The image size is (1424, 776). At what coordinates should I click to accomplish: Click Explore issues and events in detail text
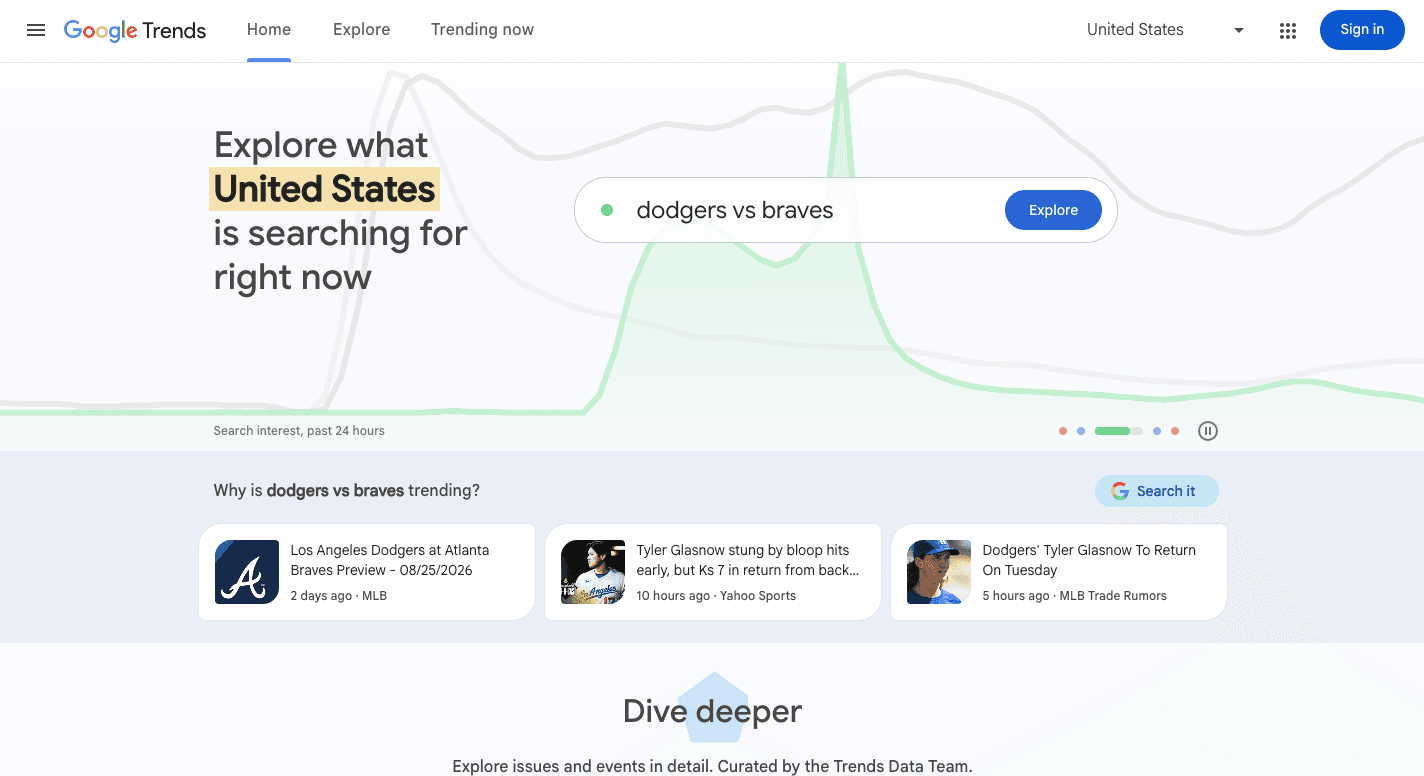pyautogui.click(x=712, y=767)
